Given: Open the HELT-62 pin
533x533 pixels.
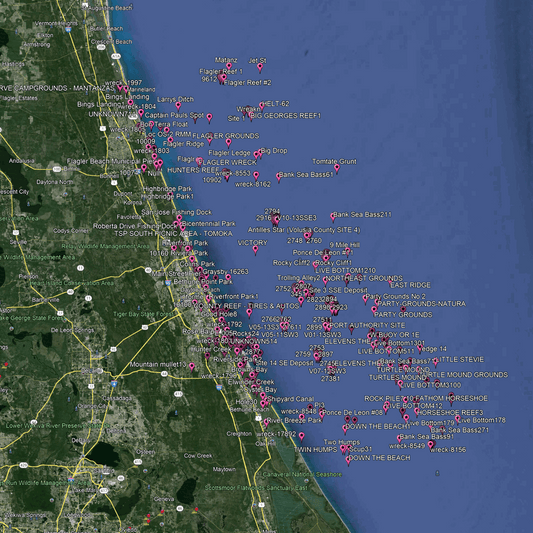Looking at the screenshot, I should click(x=262, y=106).
